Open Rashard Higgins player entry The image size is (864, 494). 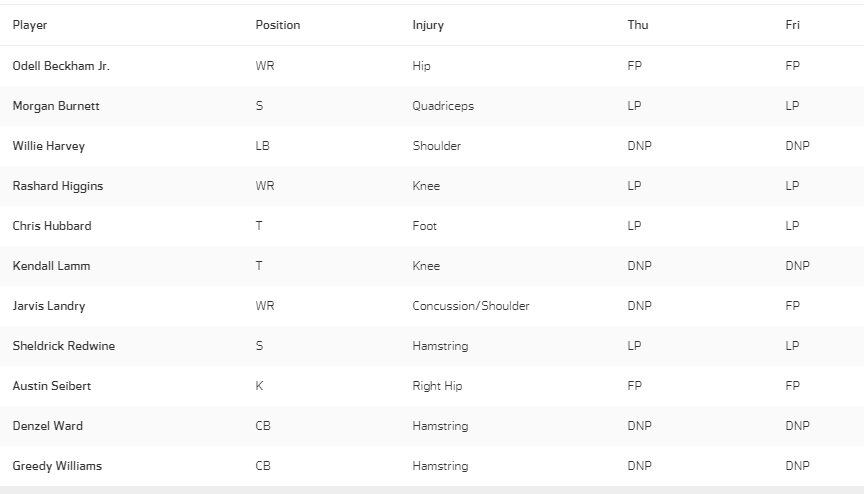(58, 186)
